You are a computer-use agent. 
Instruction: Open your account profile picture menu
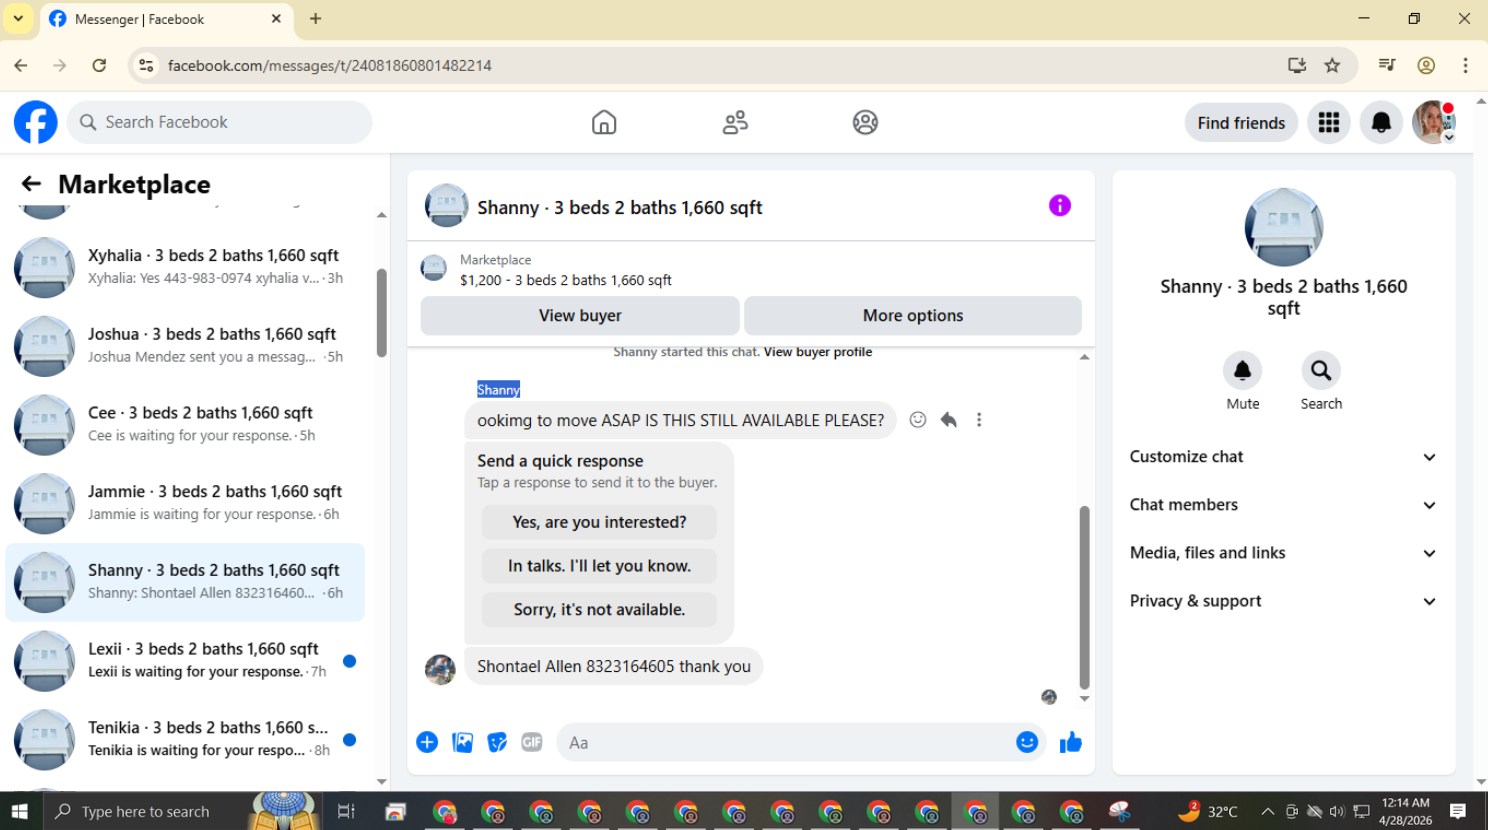[1433, 122]
